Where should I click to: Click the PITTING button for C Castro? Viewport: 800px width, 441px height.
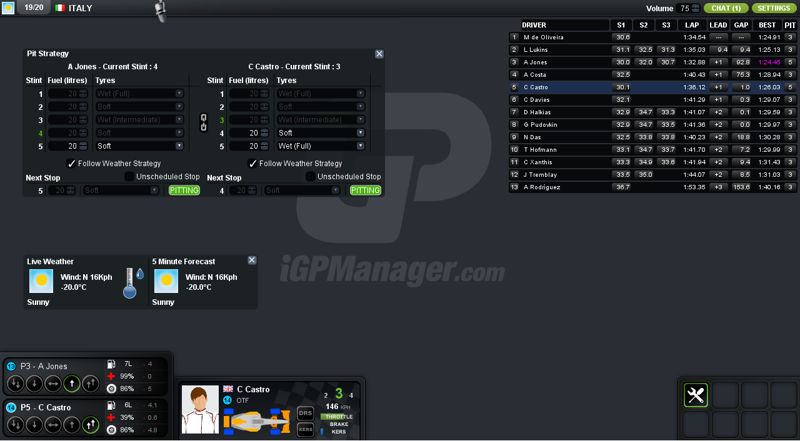tap(365, 190)
